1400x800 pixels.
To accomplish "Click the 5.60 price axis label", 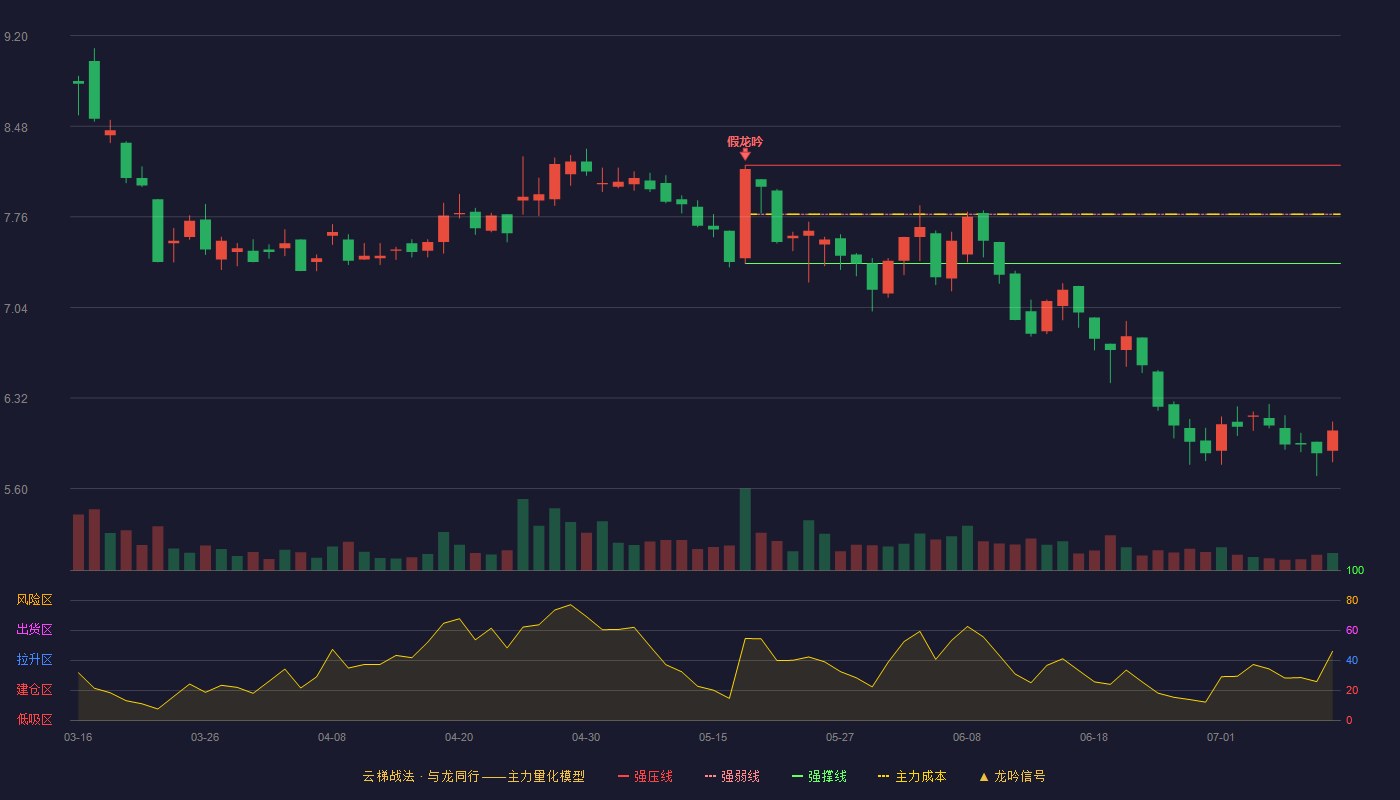I will [16, 490].
